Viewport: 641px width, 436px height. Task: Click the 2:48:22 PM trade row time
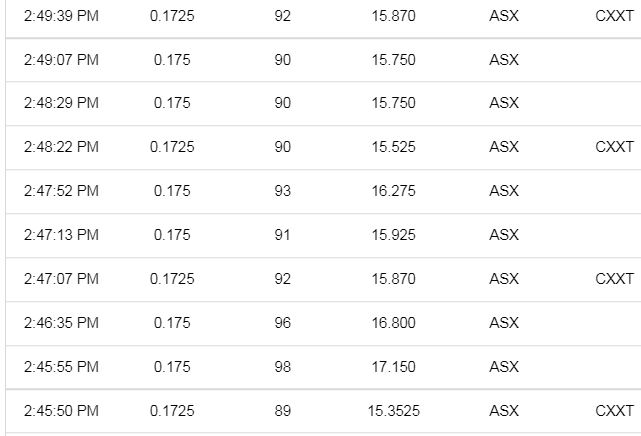(x=61, y=147)
